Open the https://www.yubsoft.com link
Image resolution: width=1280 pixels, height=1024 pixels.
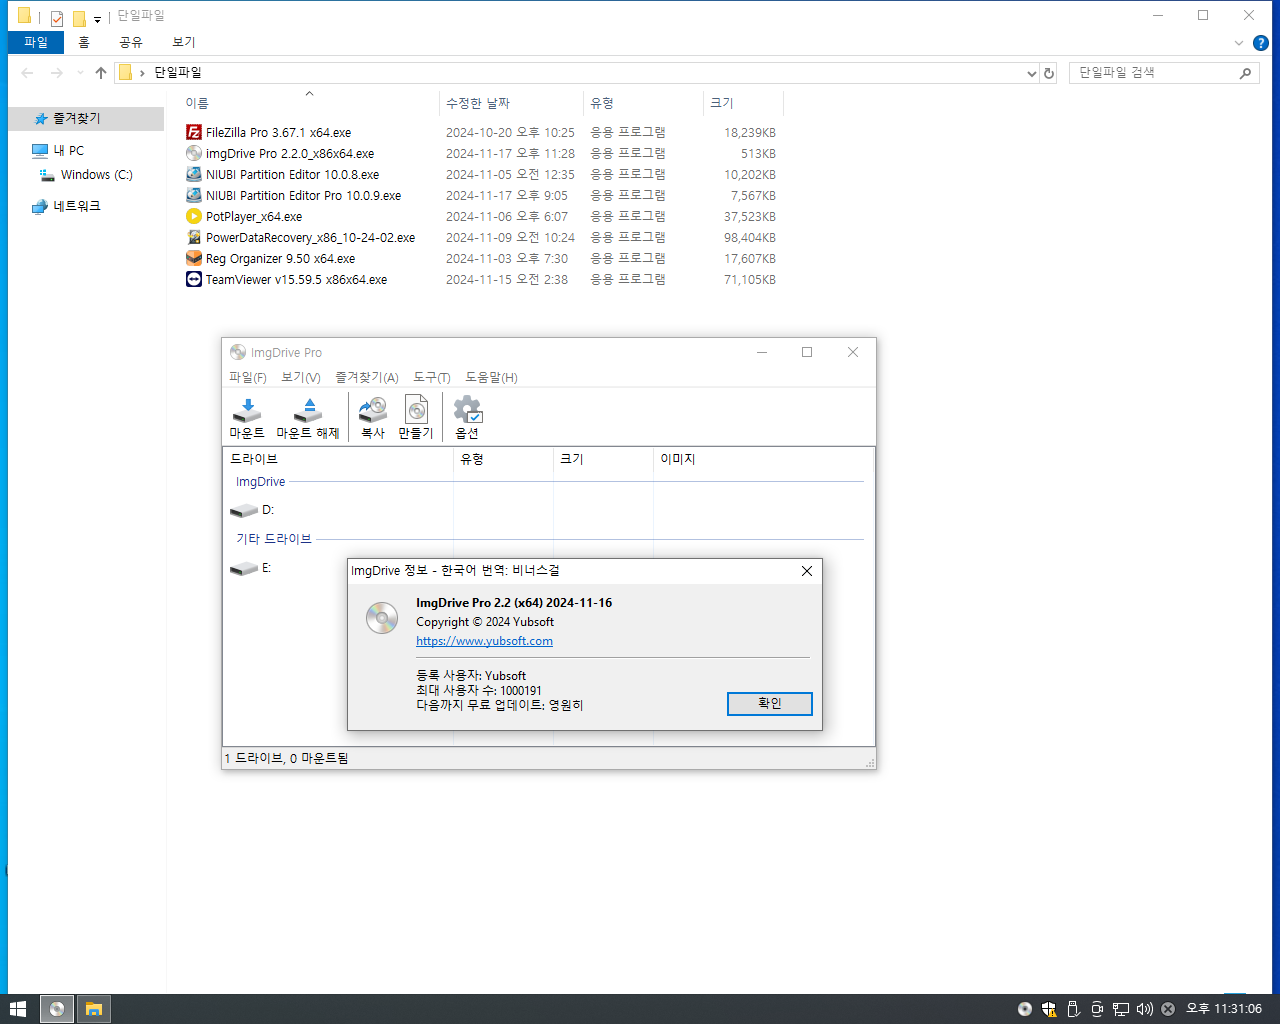pos(484,641)
